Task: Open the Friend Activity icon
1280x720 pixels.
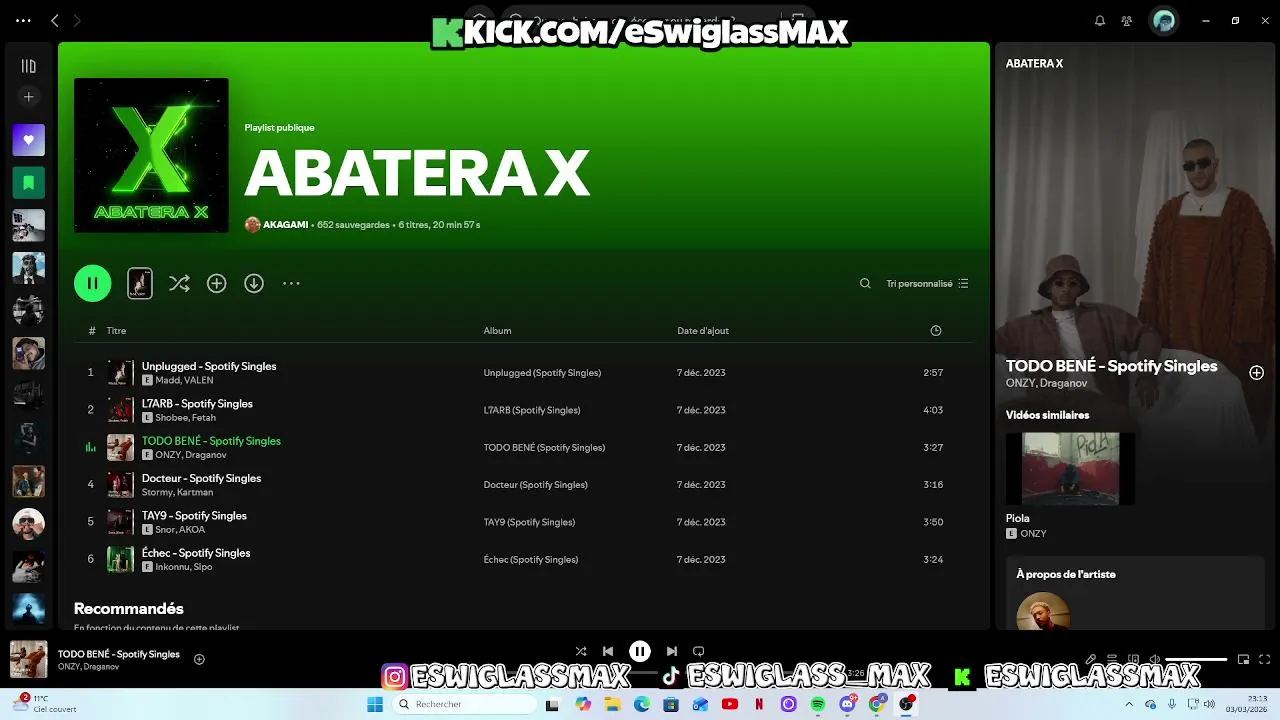Action: pyautogui.click(x=1127, y=20)
